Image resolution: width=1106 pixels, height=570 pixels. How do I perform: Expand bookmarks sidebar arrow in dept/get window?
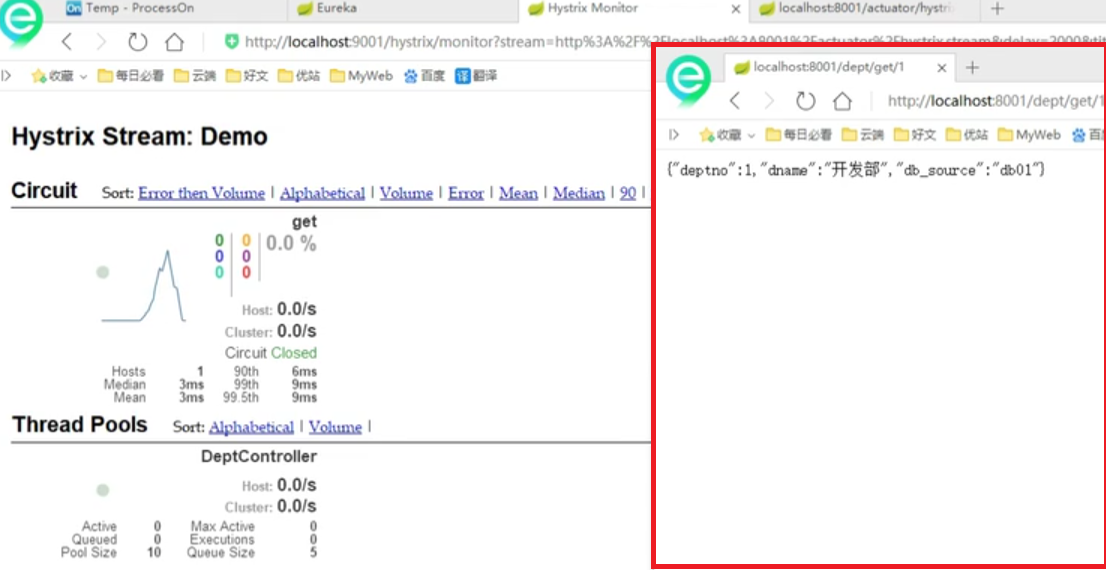pos(674,135)
